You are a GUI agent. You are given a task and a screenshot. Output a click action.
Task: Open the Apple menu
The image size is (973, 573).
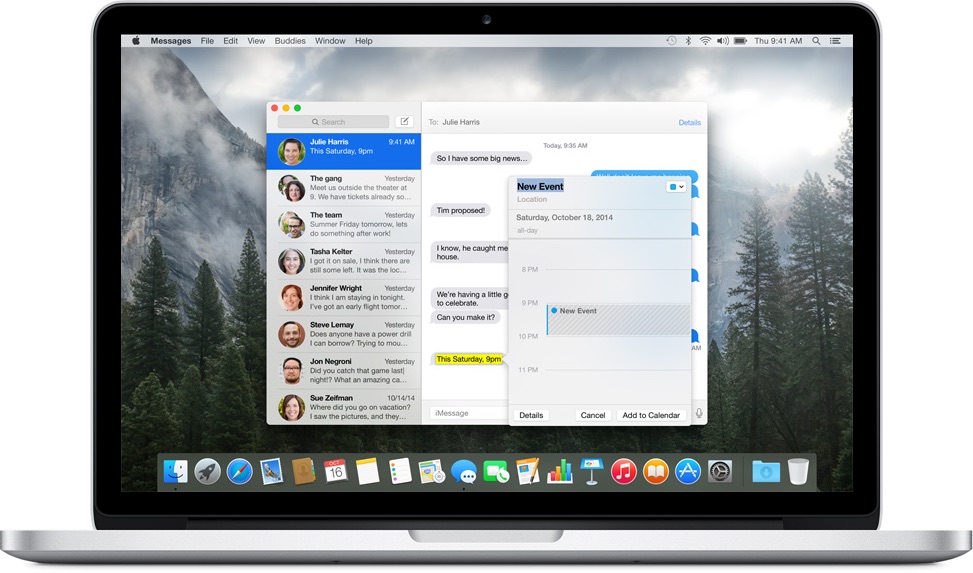click(x=136, y=40)
